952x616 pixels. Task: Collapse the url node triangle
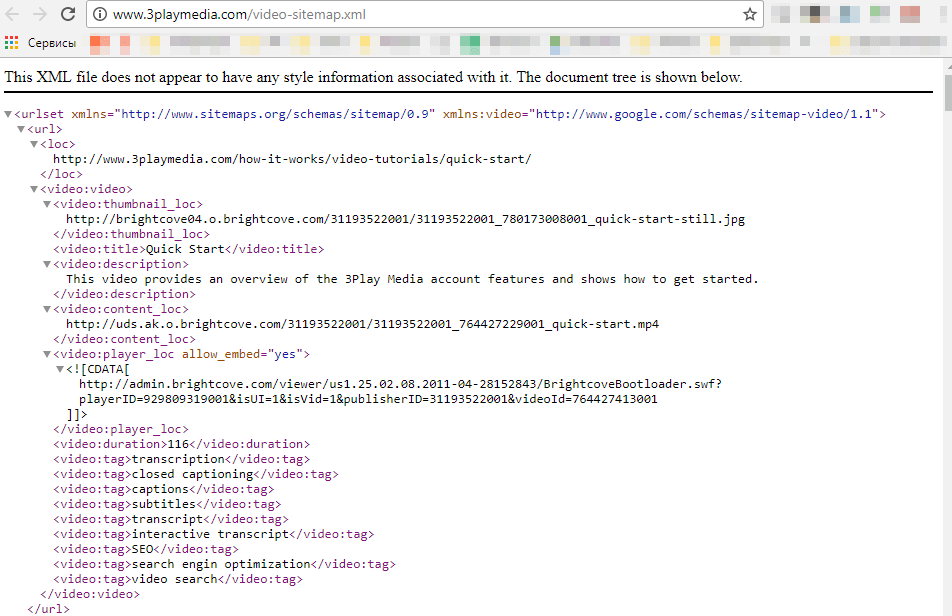pos(21,129)
